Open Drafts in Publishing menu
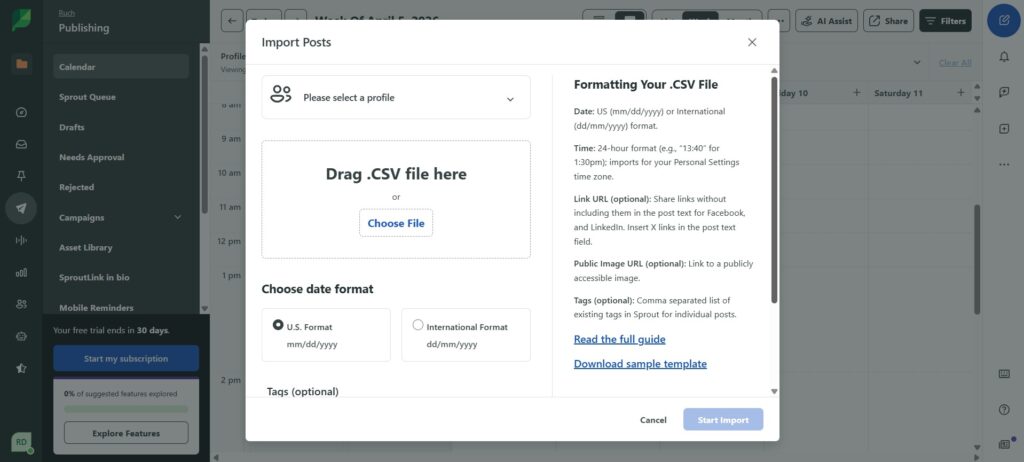Viewport: 1024px width, 462px height. coord(121,127)
